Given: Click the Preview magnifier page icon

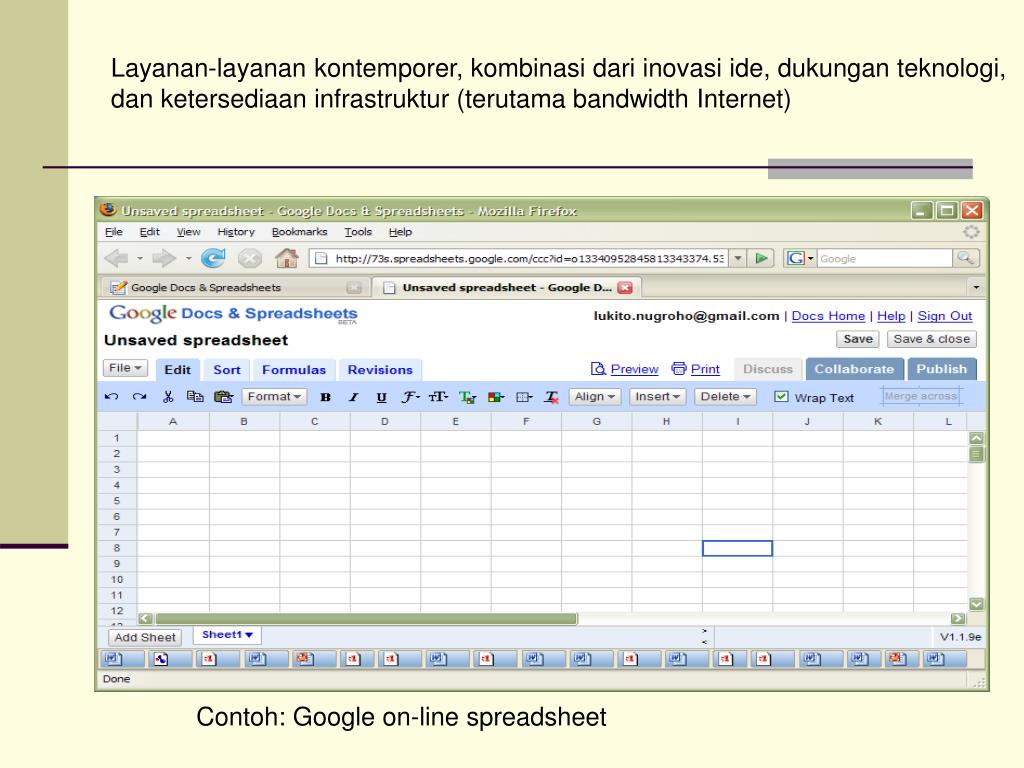Looking at the screenshot, I should pyautogui.click(x=598, y=369).
